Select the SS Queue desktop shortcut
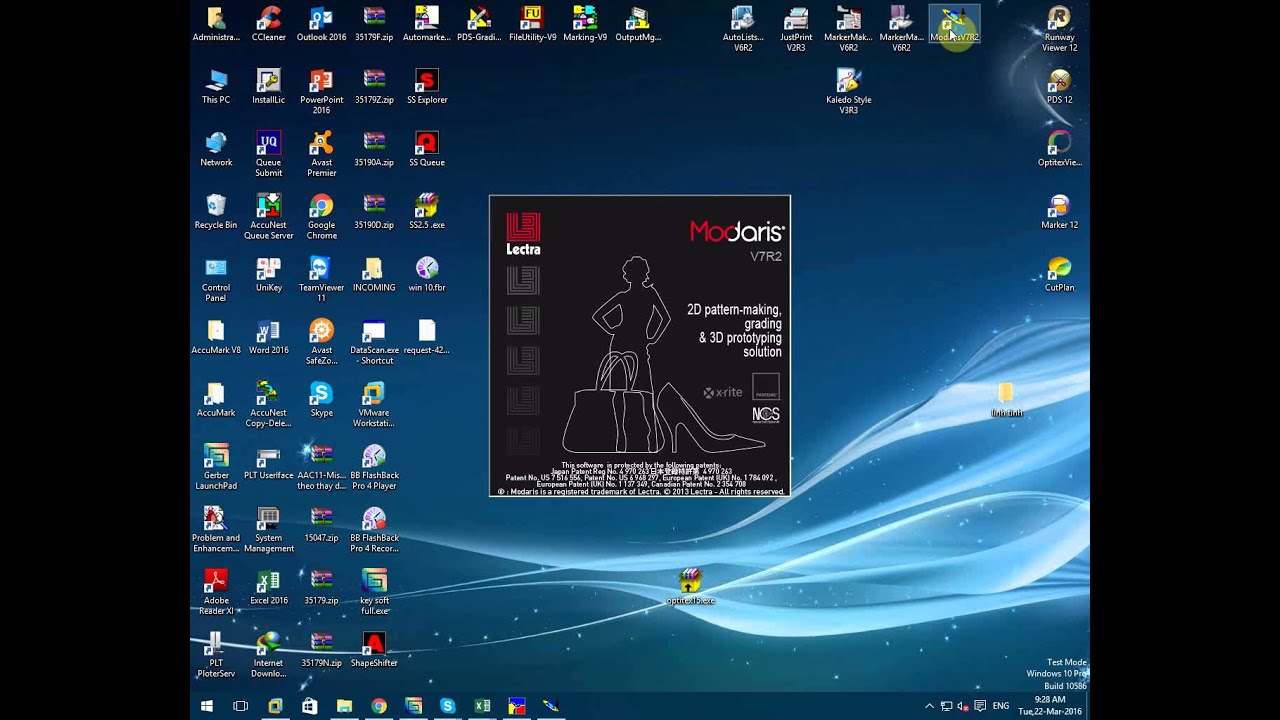The image size is (1280, 720). pos(427,149)
